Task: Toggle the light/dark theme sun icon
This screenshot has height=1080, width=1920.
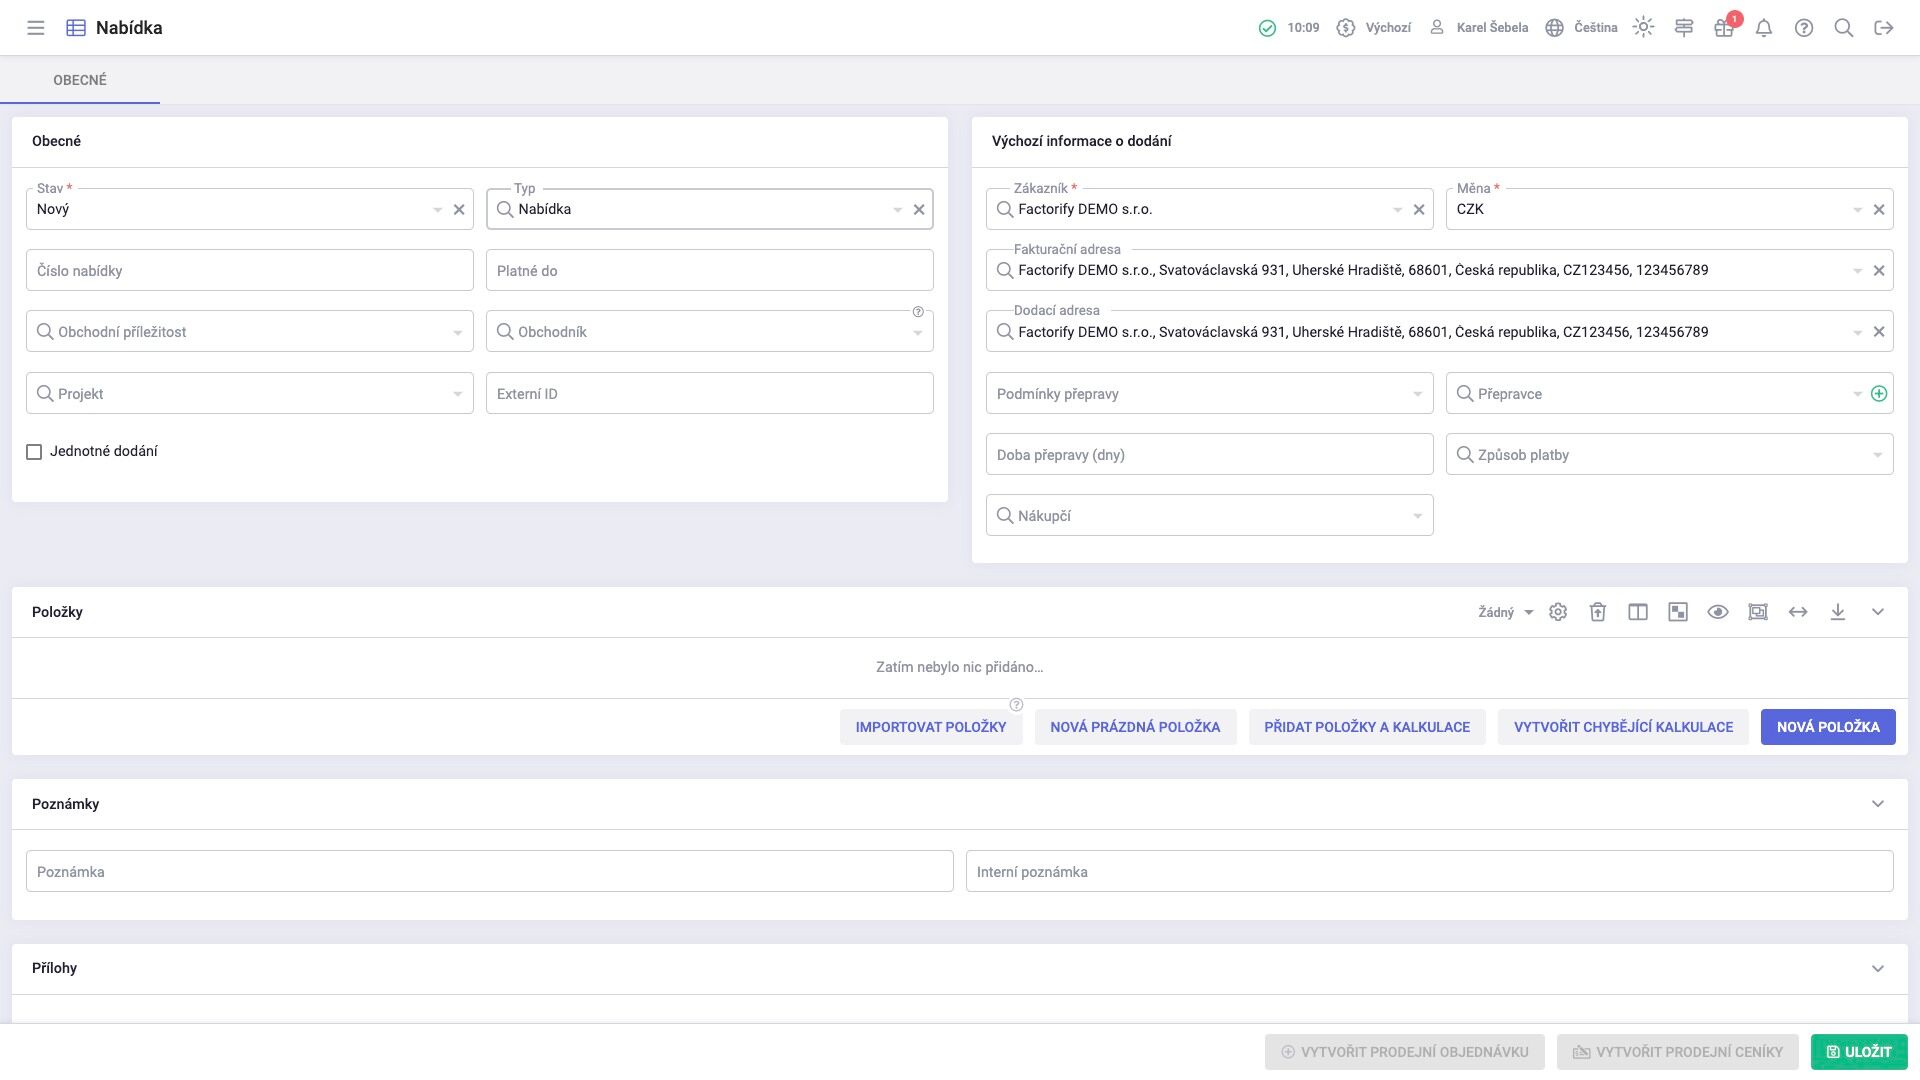Action: click(x=1643, y=28)
